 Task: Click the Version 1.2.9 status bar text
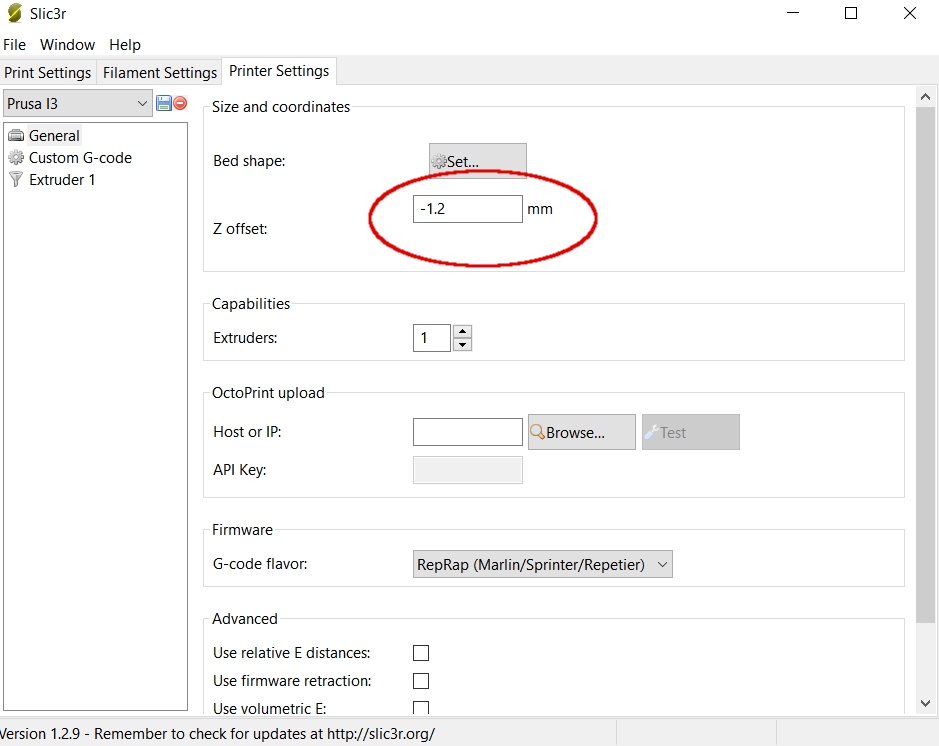(x=217, y=733)
